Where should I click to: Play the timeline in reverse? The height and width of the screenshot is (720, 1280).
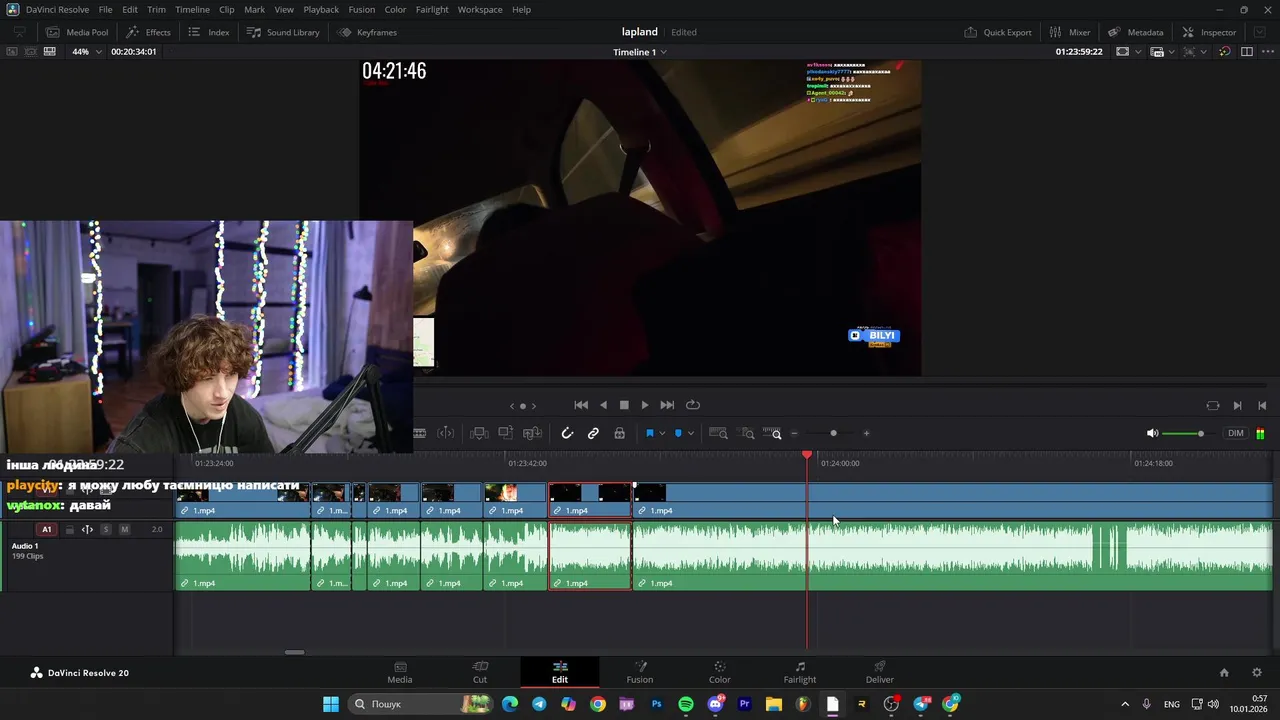click(603, 405)
